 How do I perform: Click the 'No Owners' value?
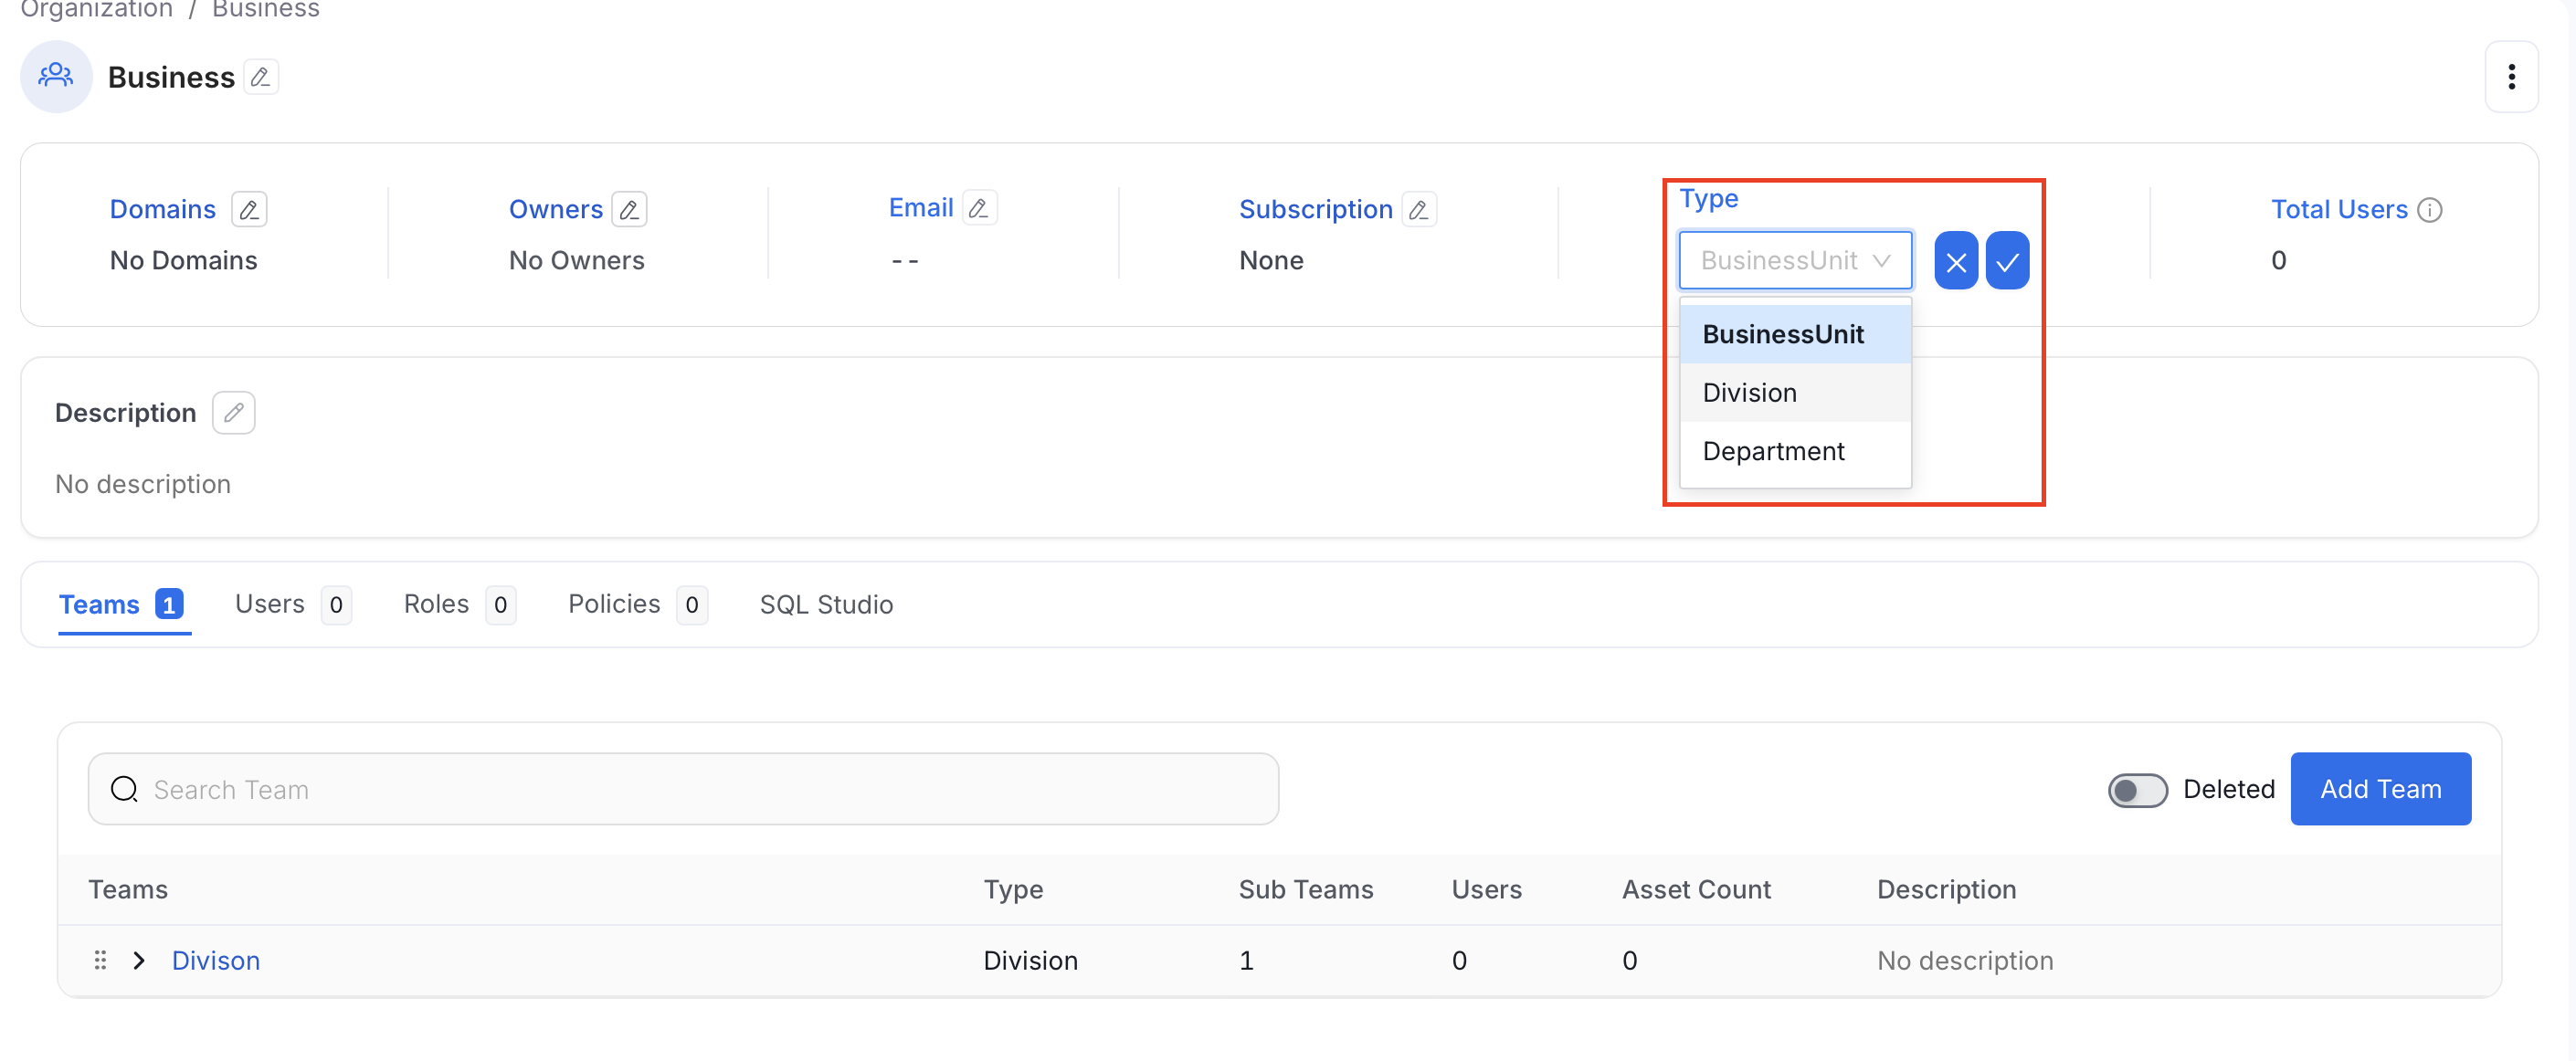coord(577,260)
